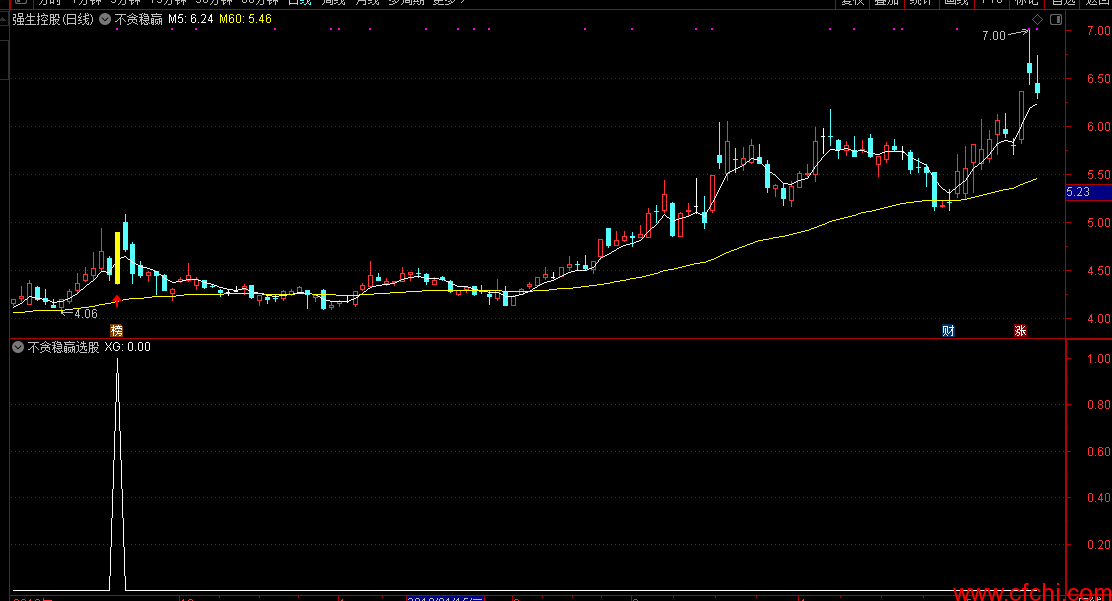Screen dimensions: 1112x601
Task: Click the 强生控股(日线) stock title
Action: click(53, 19)
